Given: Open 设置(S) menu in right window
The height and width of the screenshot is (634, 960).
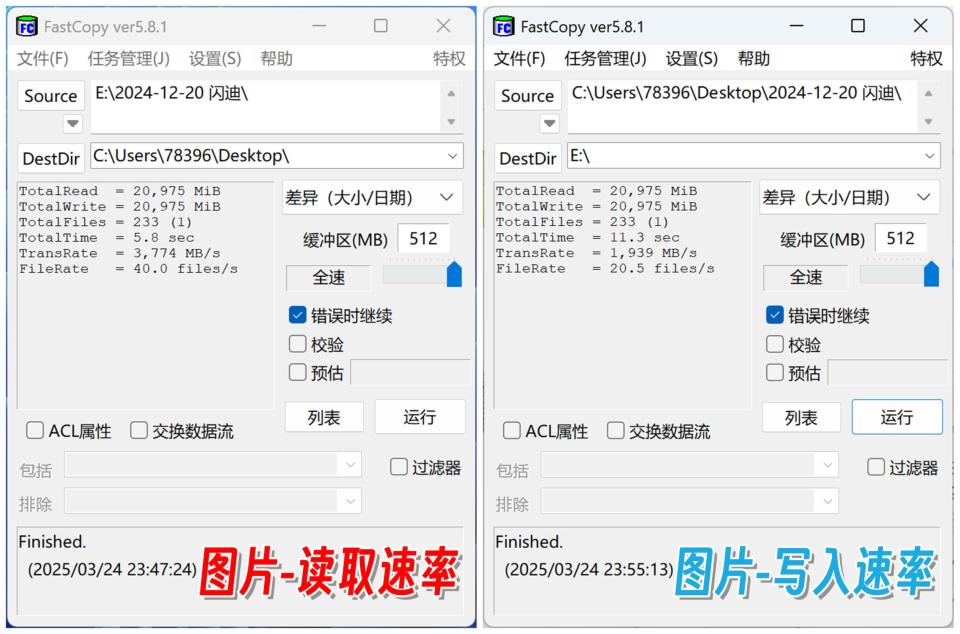Looking at the screenshot, I should tap(691, 59).
